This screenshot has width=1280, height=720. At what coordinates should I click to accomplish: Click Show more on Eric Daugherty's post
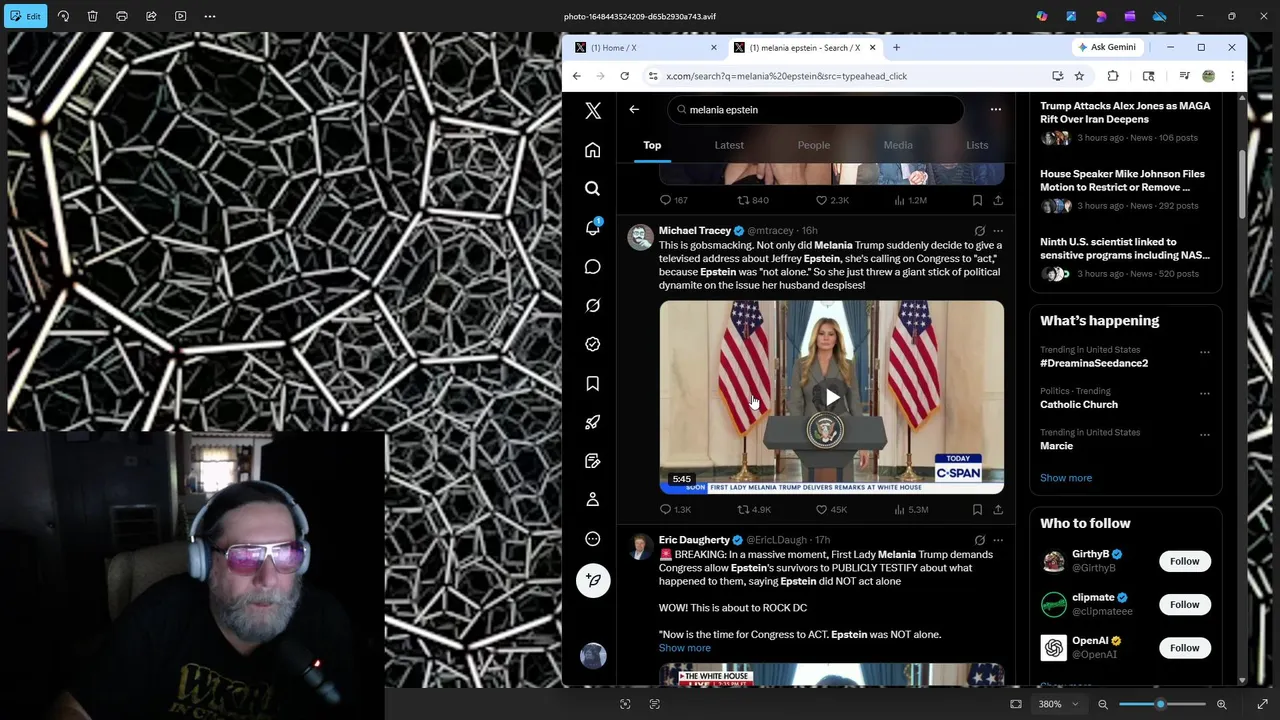[685, 648]
